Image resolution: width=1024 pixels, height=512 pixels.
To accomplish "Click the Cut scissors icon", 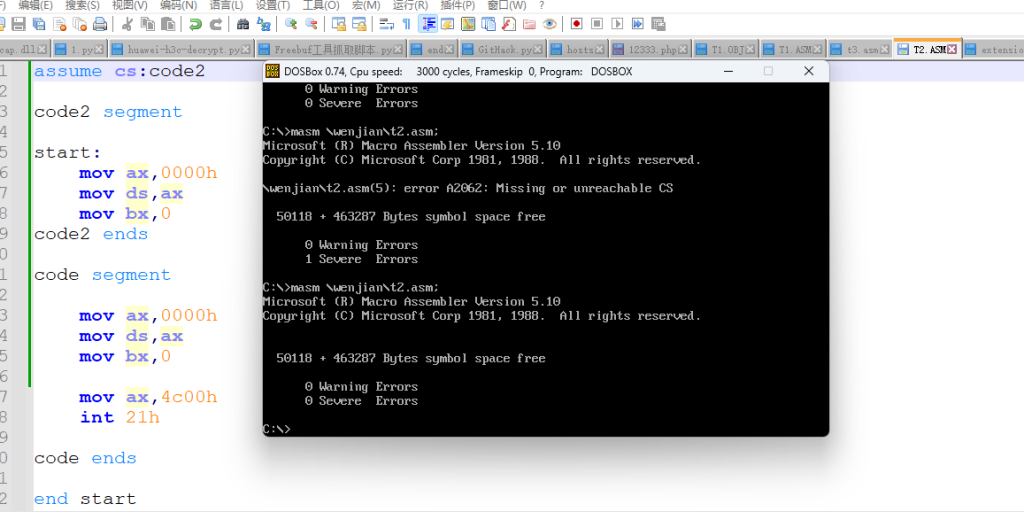I will pyautogui.click(x=127, y=23).
